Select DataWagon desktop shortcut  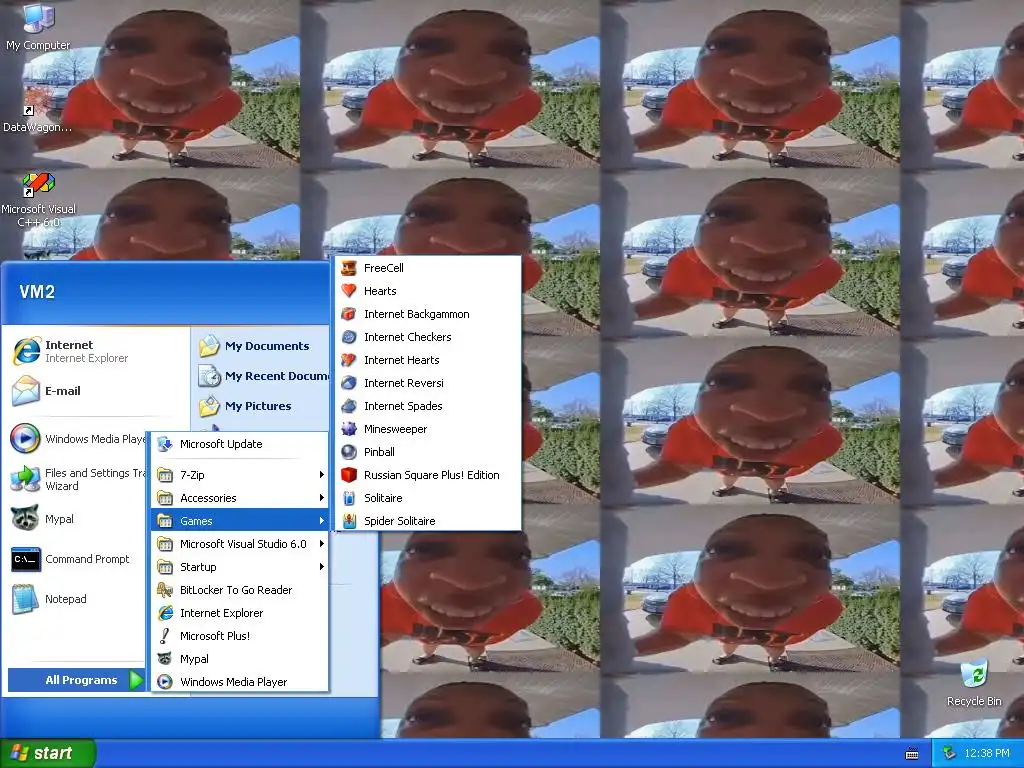pyautogui.click(x=37, y=111)
